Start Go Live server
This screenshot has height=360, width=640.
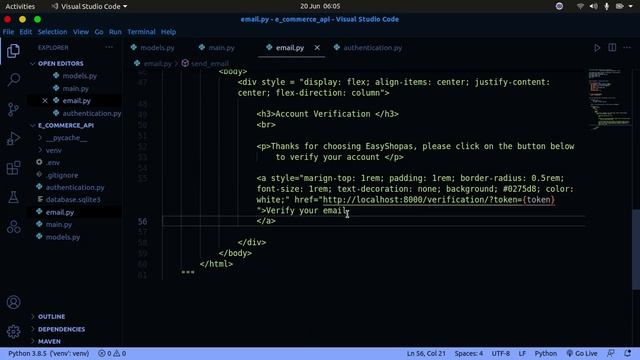[x=582, y=353]
